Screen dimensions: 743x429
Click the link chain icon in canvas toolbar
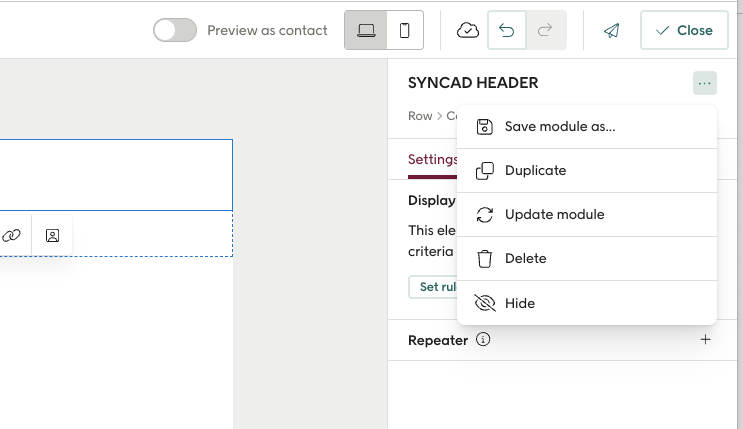(11, 236)
